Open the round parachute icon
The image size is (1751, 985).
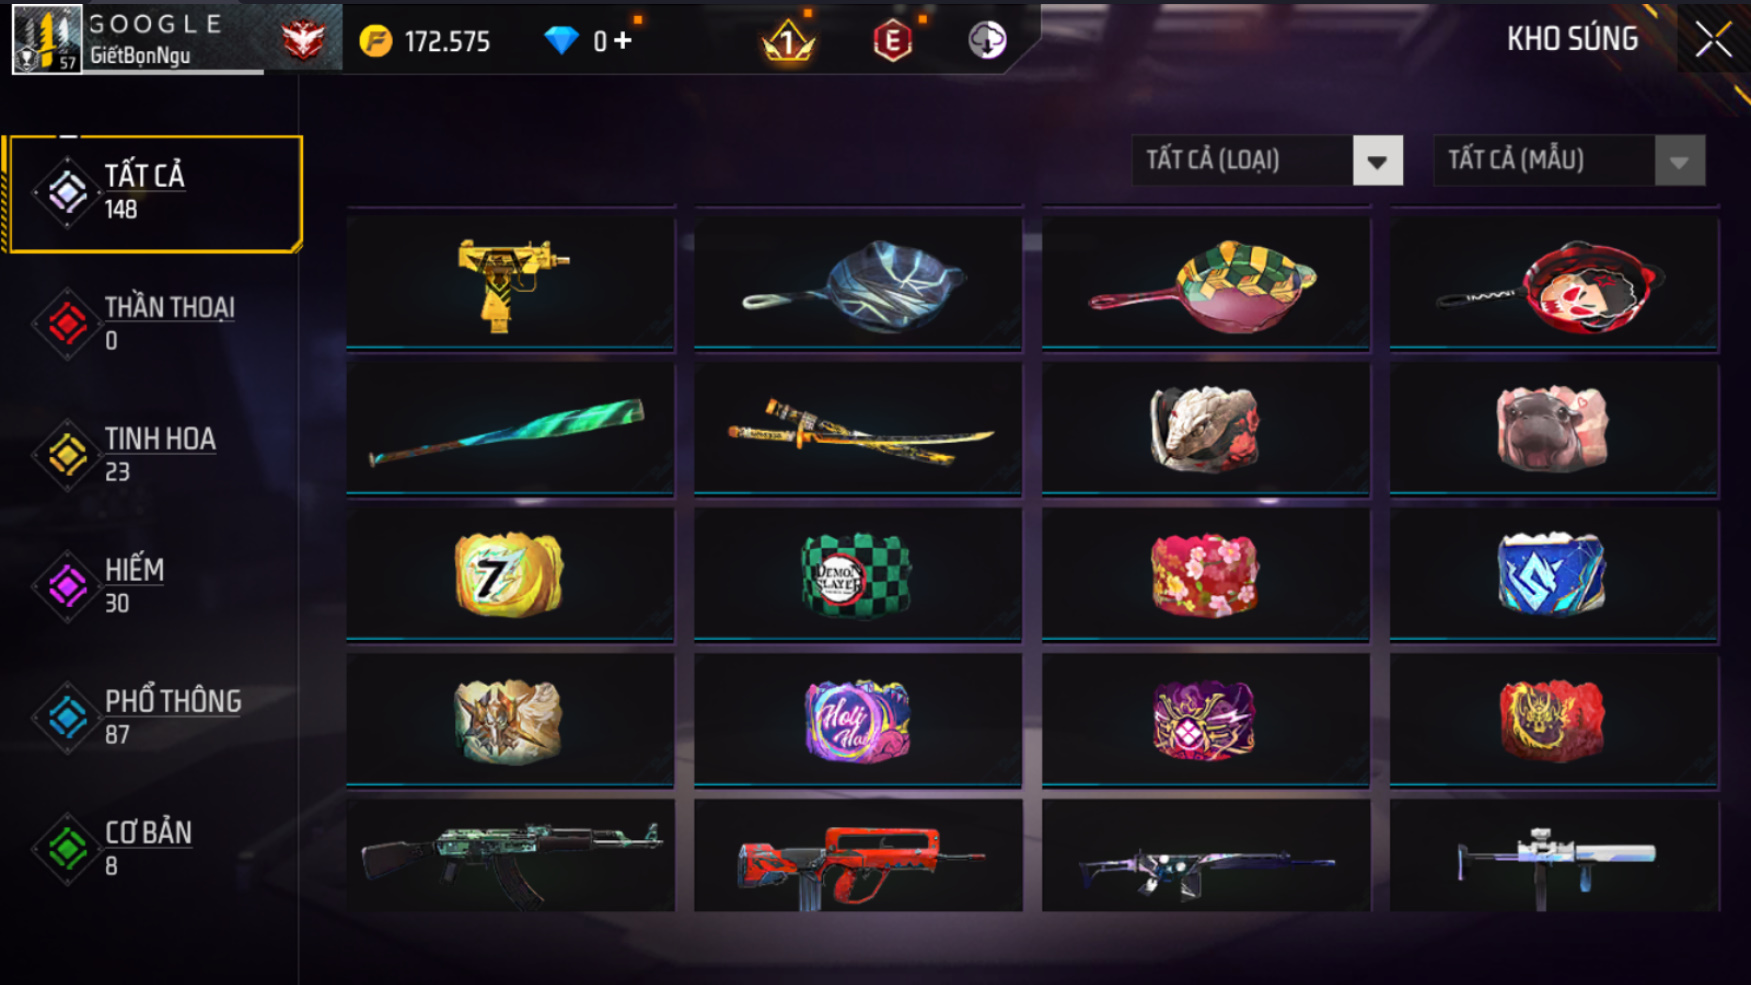987,40
